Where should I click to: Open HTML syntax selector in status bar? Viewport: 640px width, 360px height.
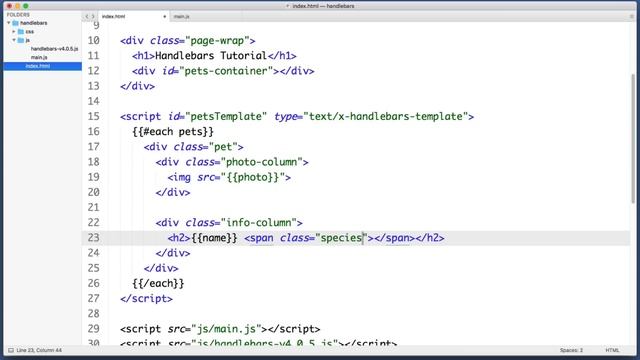pos(612,350)
